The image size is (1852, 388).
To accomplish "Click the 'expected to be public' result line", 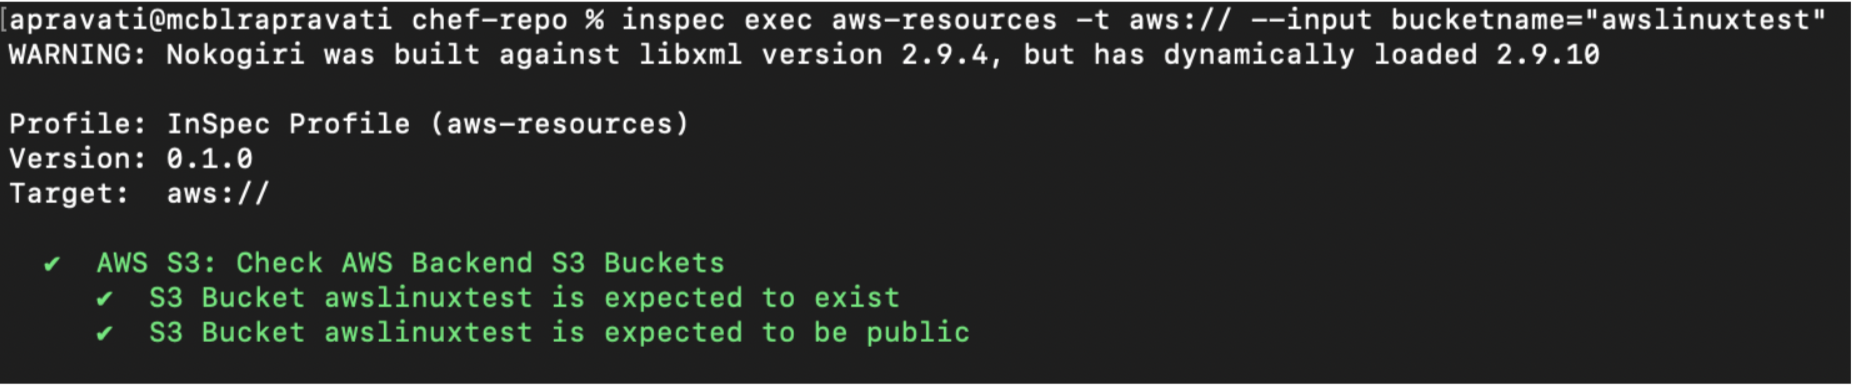I will pos(559,333).
